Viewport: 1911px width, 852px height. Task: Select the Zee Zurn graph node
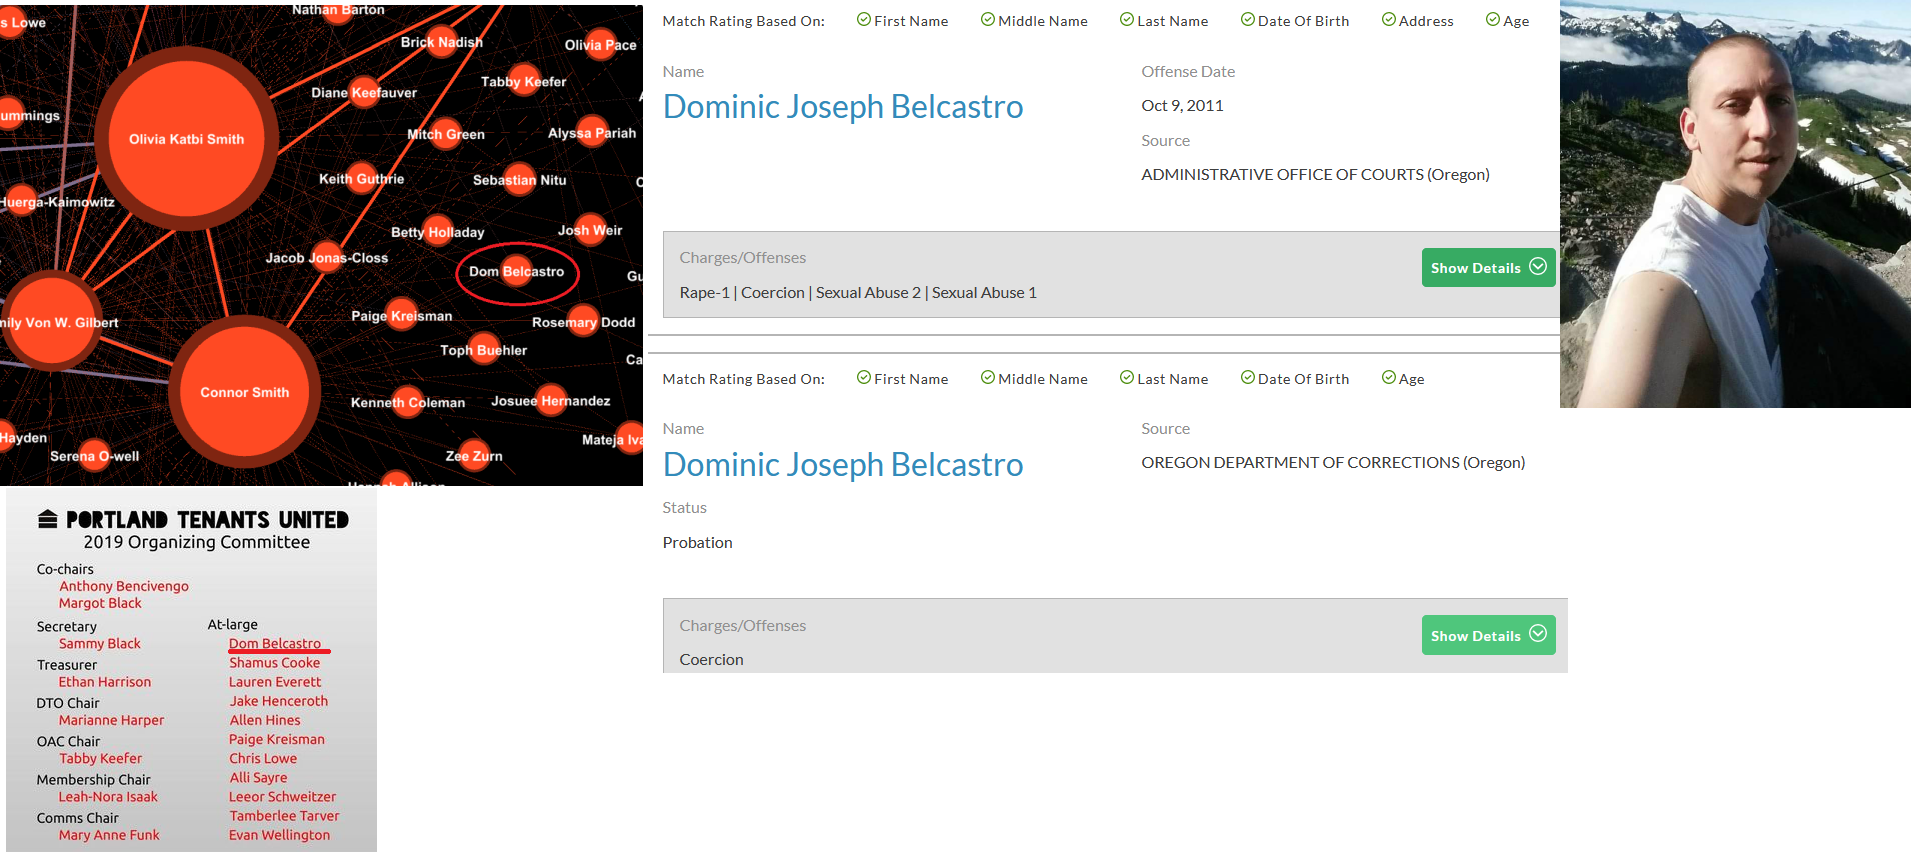click(474, 456)
